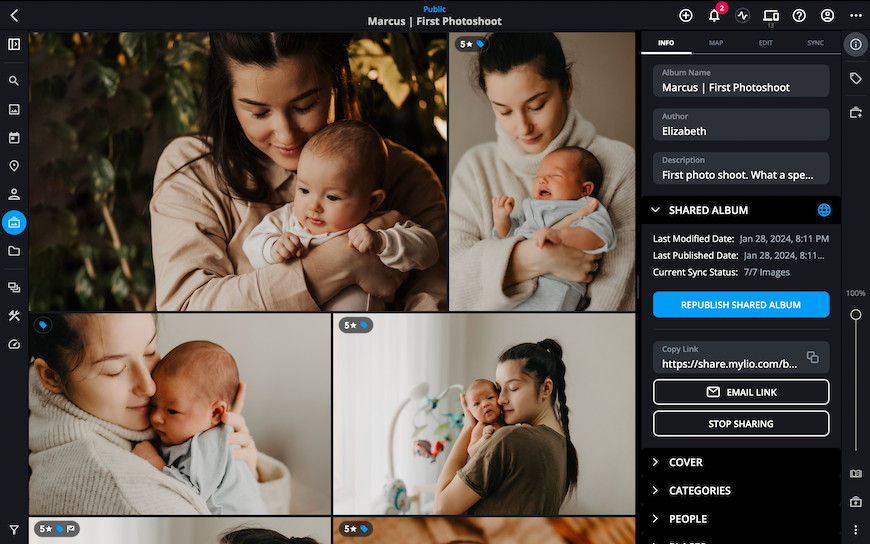870x544 pixels.
Task: Click Republish Shared Album button
Action: (x=741, y=305)
